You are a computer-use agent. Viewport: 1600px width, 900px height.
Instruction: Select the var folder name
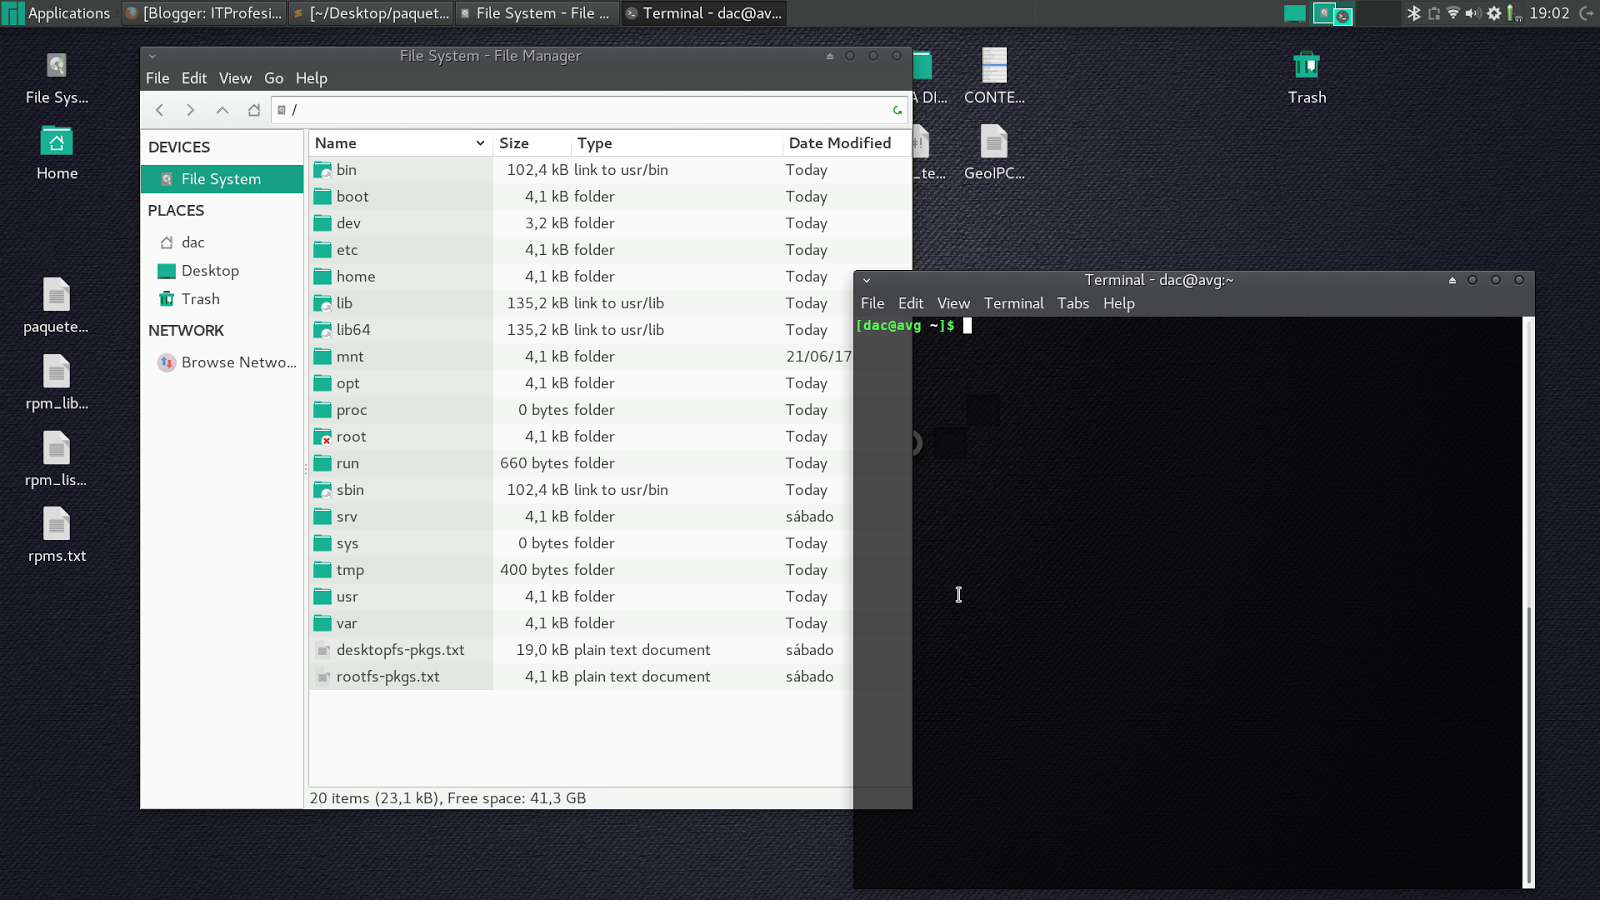pos(346,623)
